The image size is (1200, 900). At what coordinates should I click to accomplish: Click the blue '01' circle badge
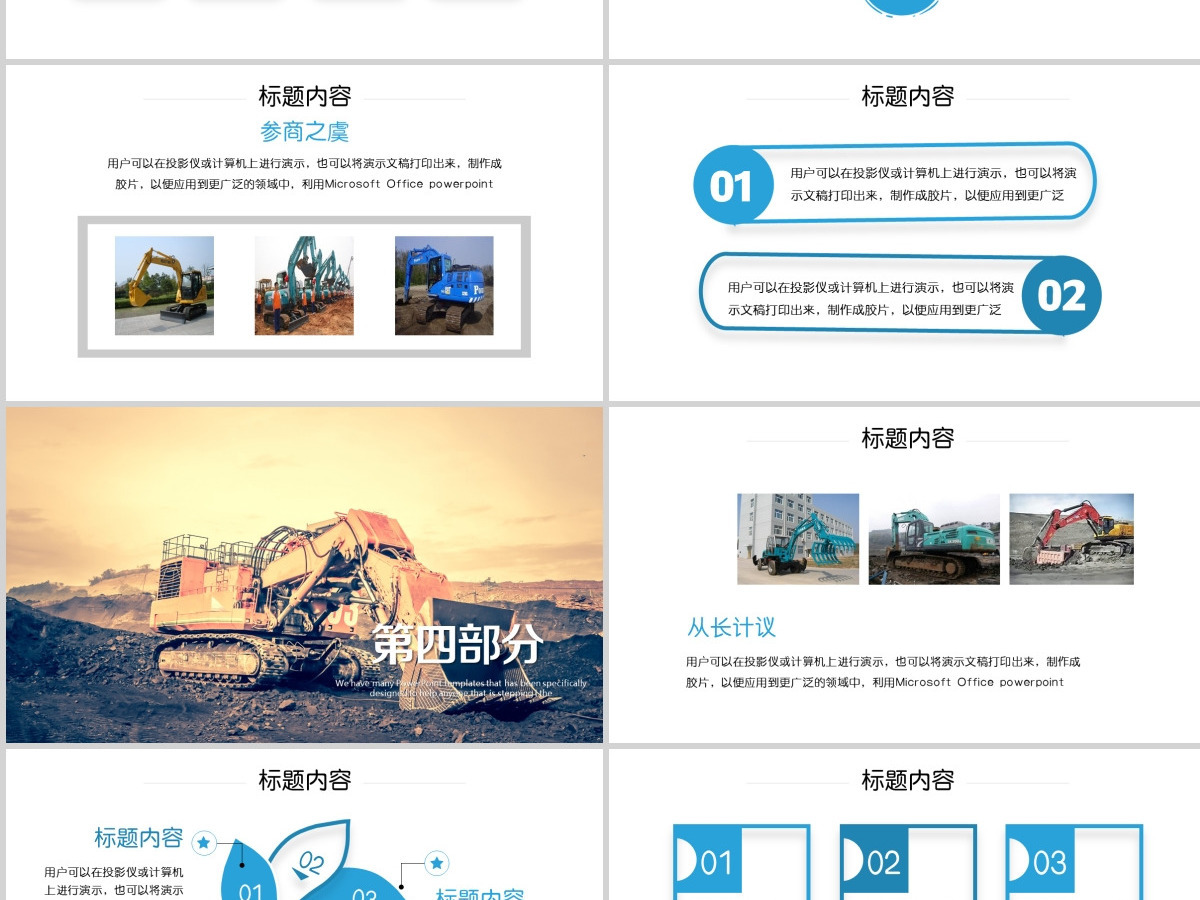(x=732, y=186)
